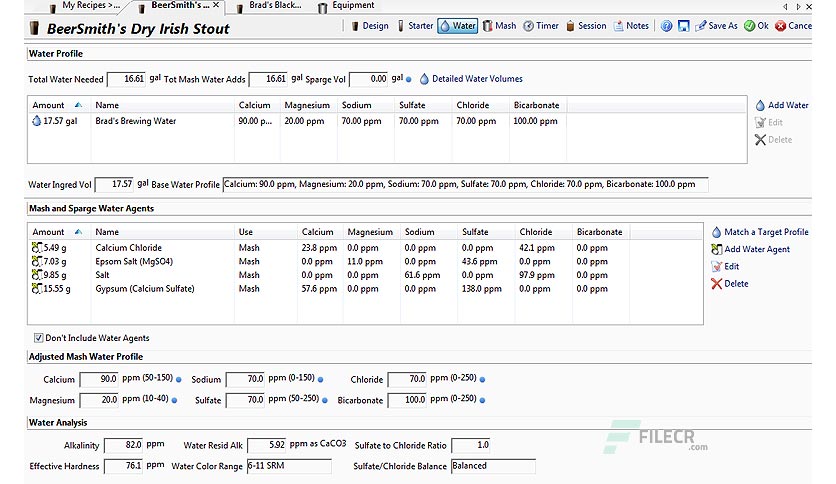The image size is (836, 484).
Task: Toggle Don't Include Water Agents checkbox
Action: tap(38, 338)
